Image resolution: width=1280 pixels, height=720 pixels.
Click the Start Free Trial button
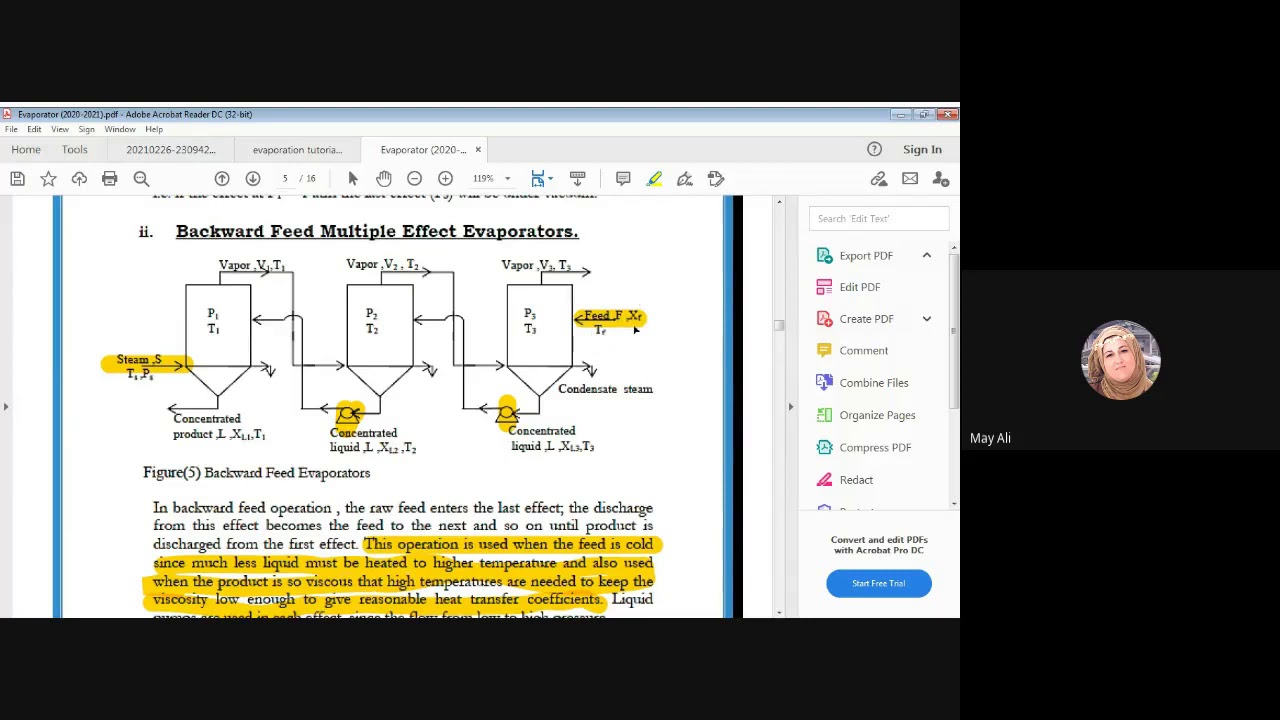tap(879, 583)
